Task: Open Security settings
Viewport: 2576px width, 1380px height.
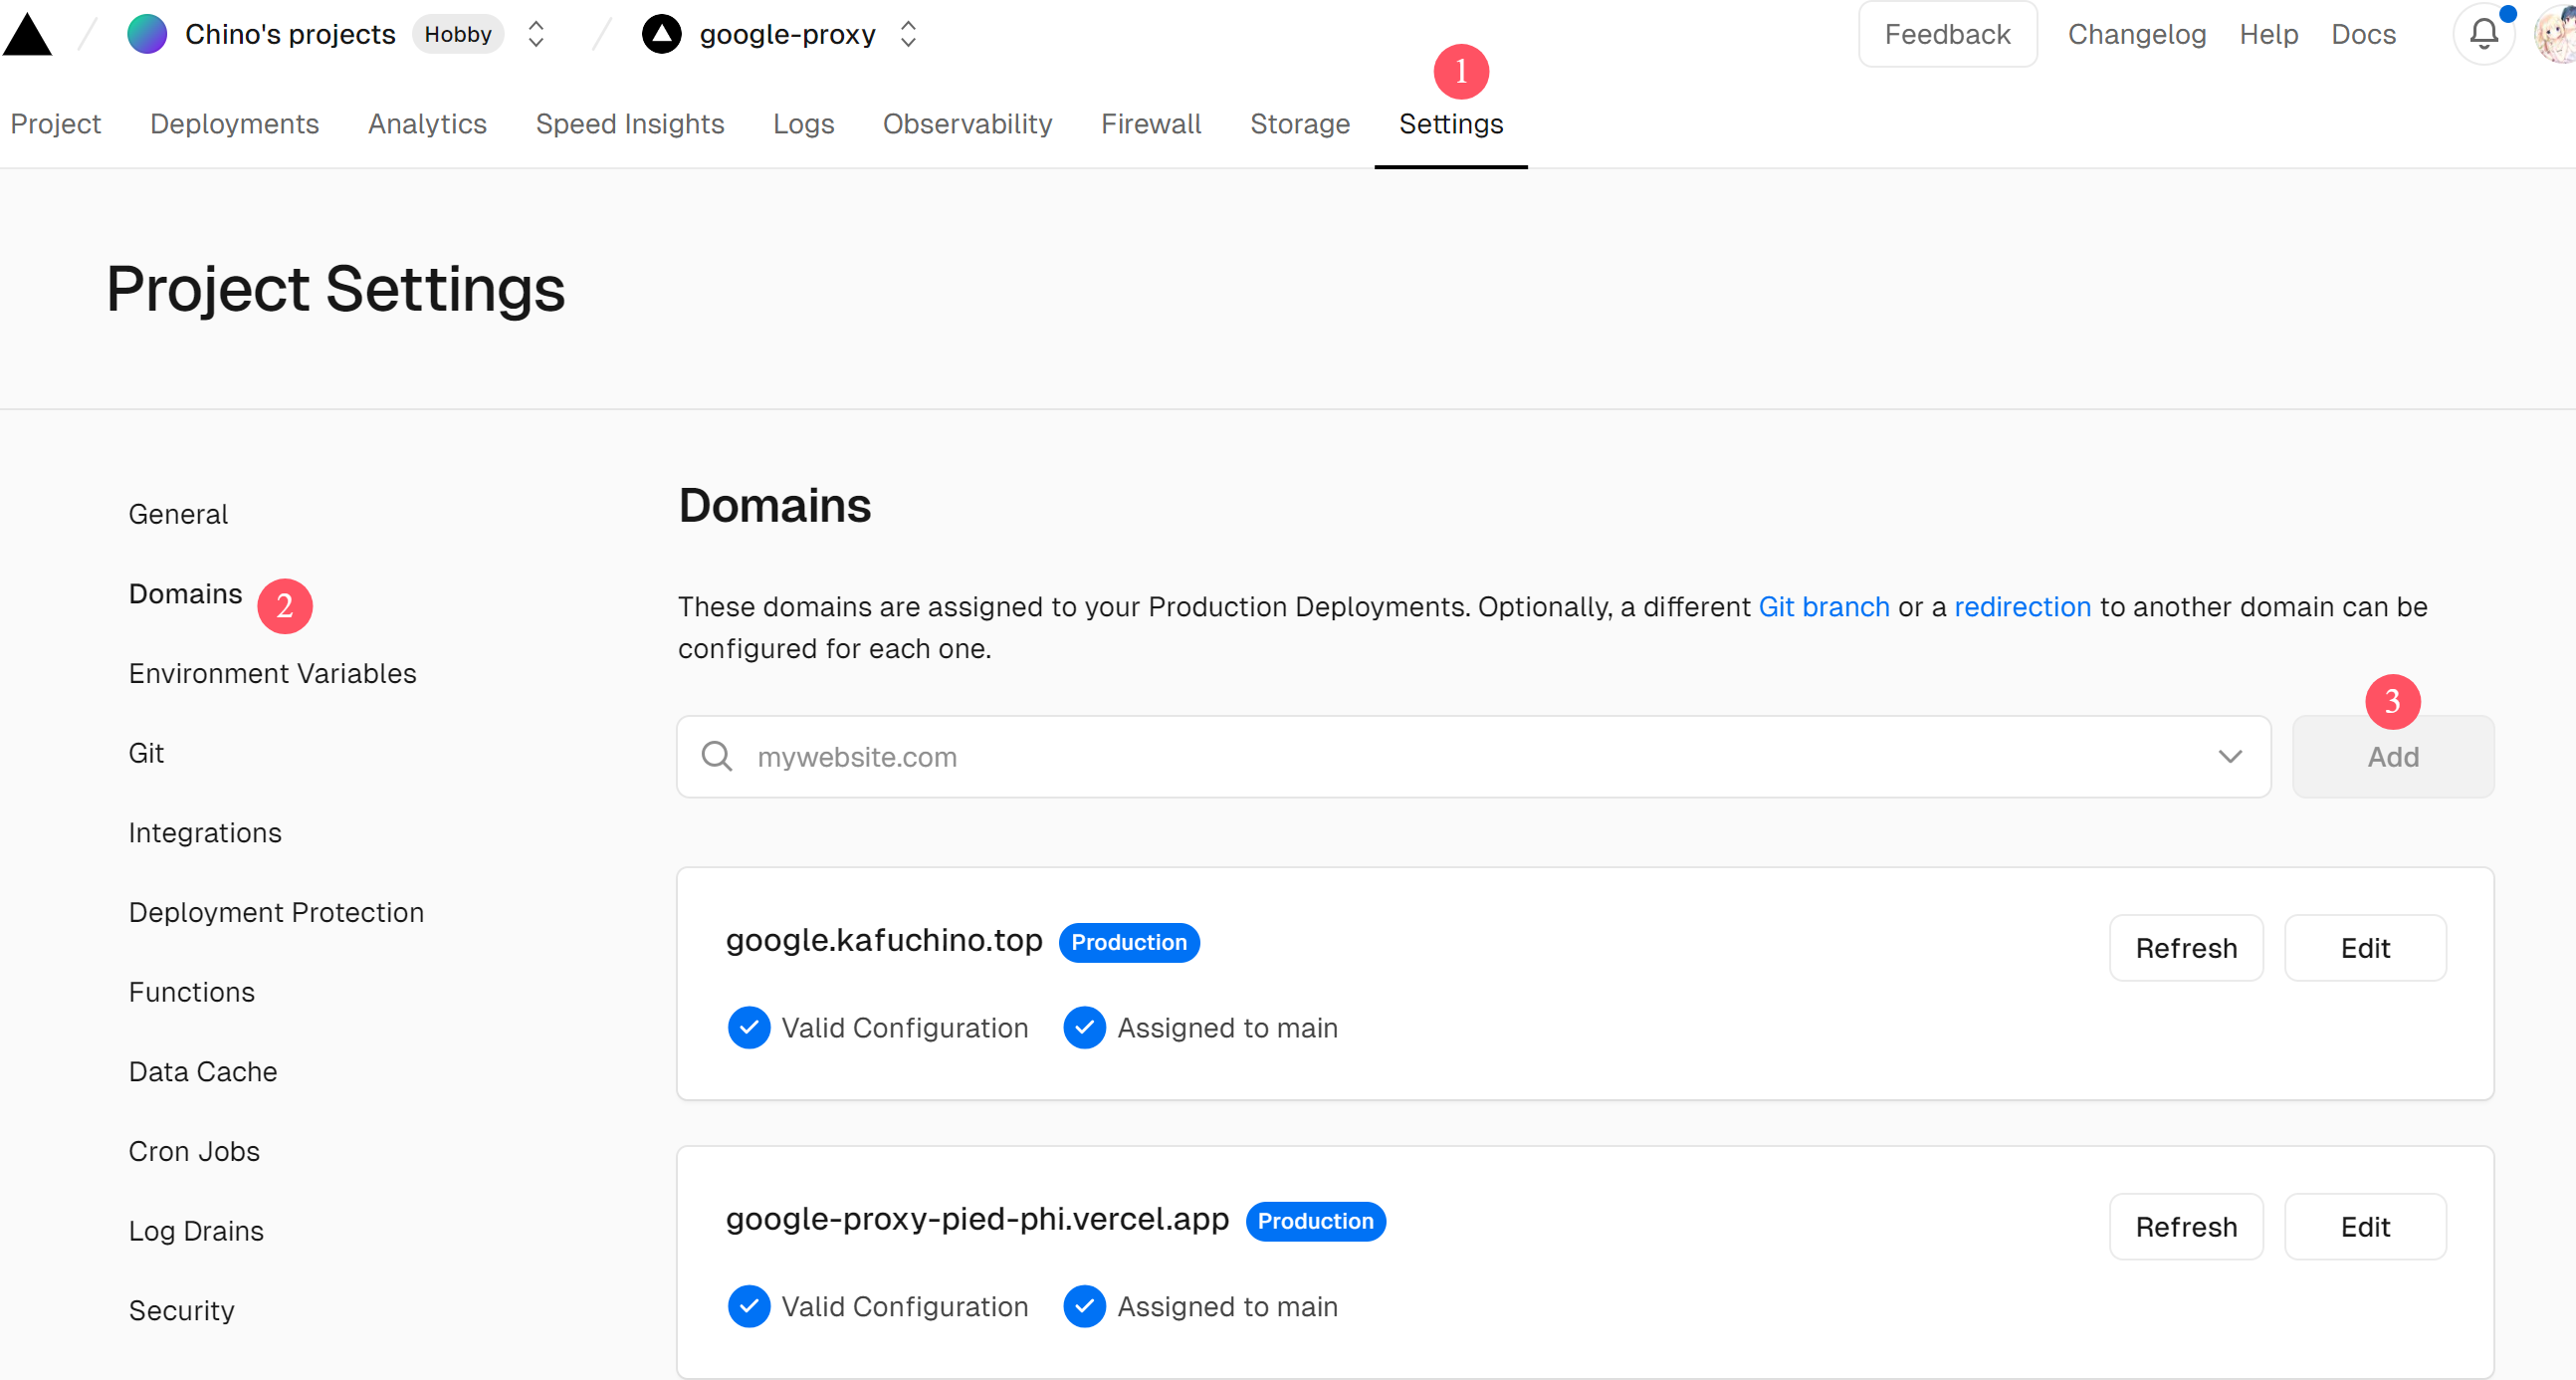Action: point(181,1310)
